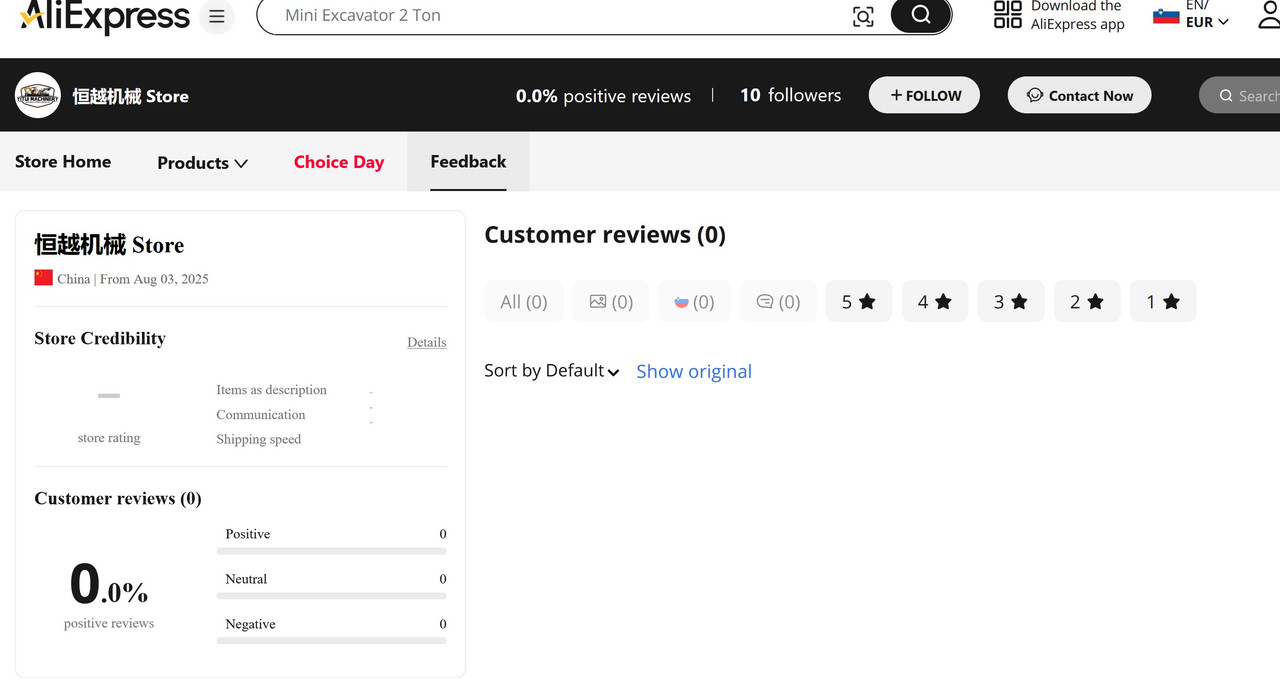
Task: Open the hamburger categories menu
Action: pyautogui.click(x=217, y=17)
